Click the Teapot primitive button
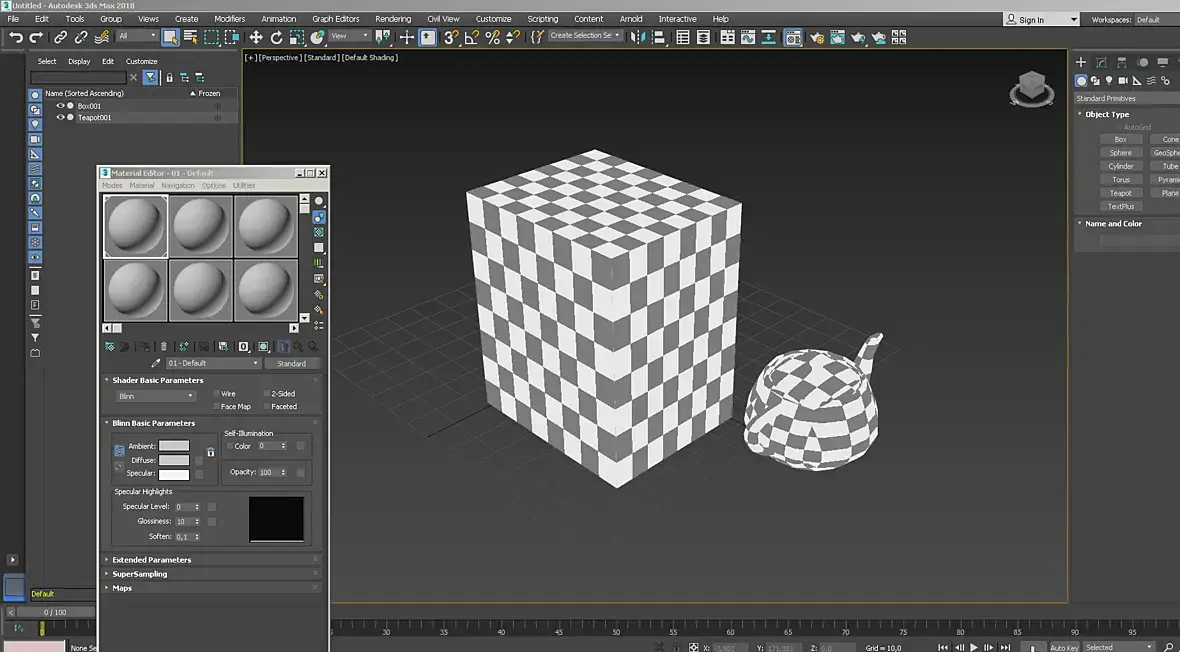The height and width of the screenshot is (652, 1180). [1120, 193]
